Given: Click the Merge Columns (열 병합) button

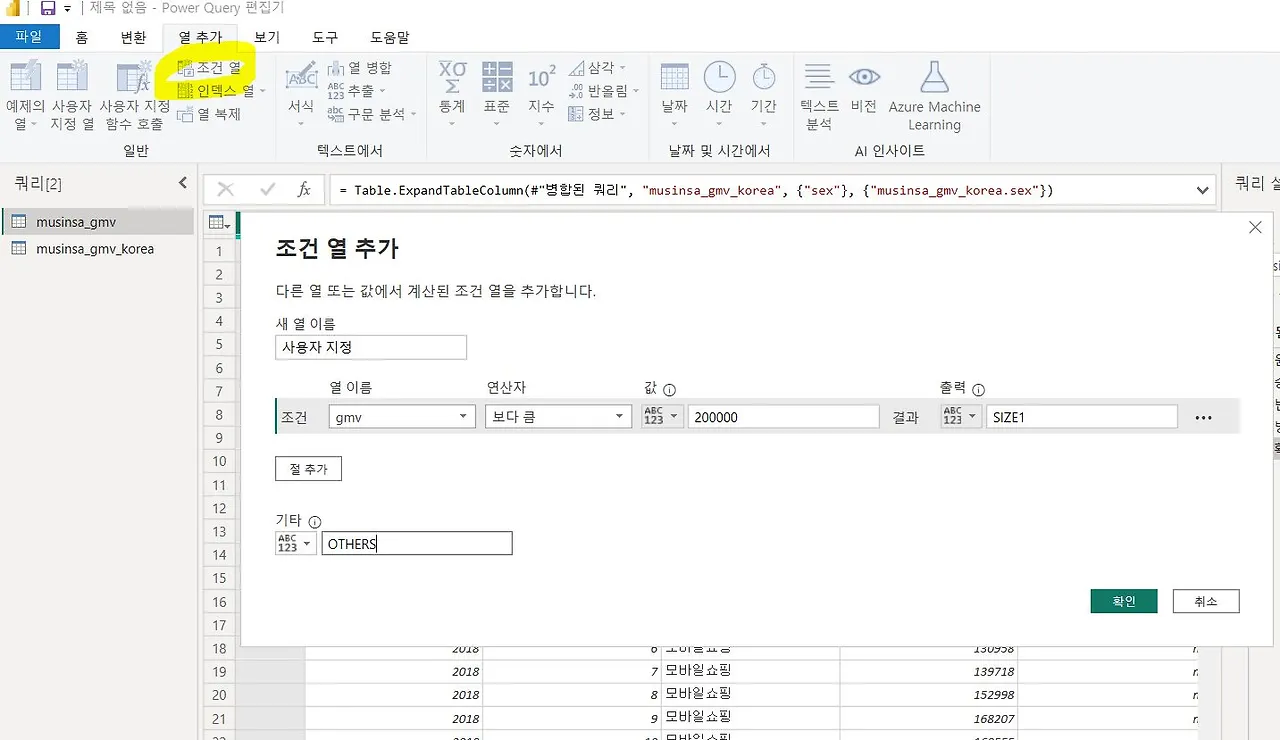Looking at the screenshot, I should 360,68.
